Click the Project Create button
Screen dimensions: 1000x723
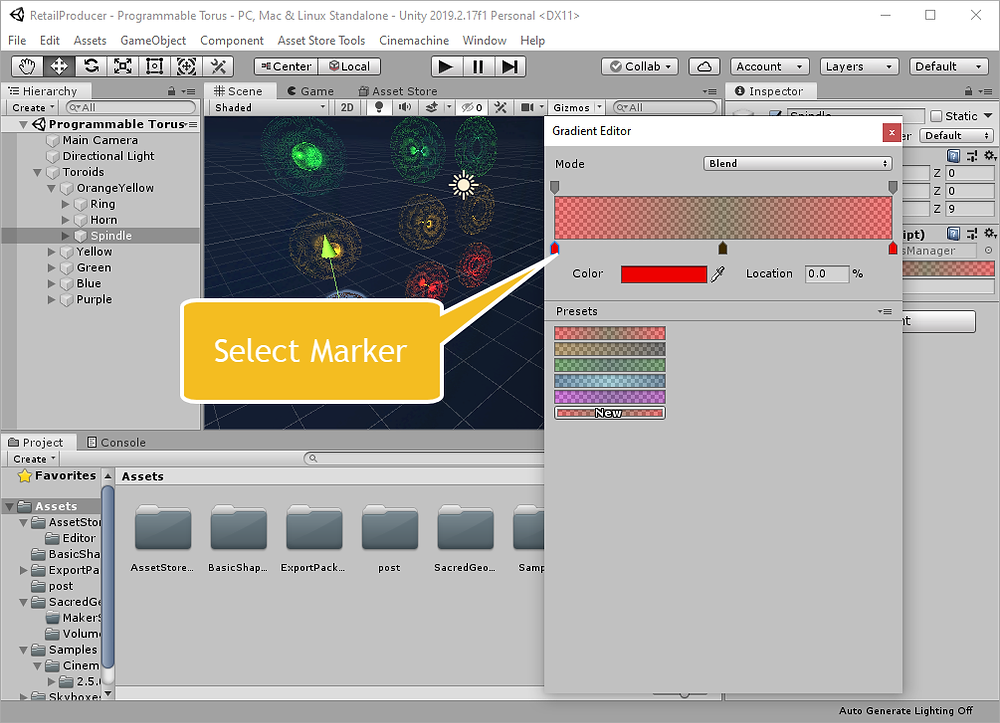click(34, 458)
